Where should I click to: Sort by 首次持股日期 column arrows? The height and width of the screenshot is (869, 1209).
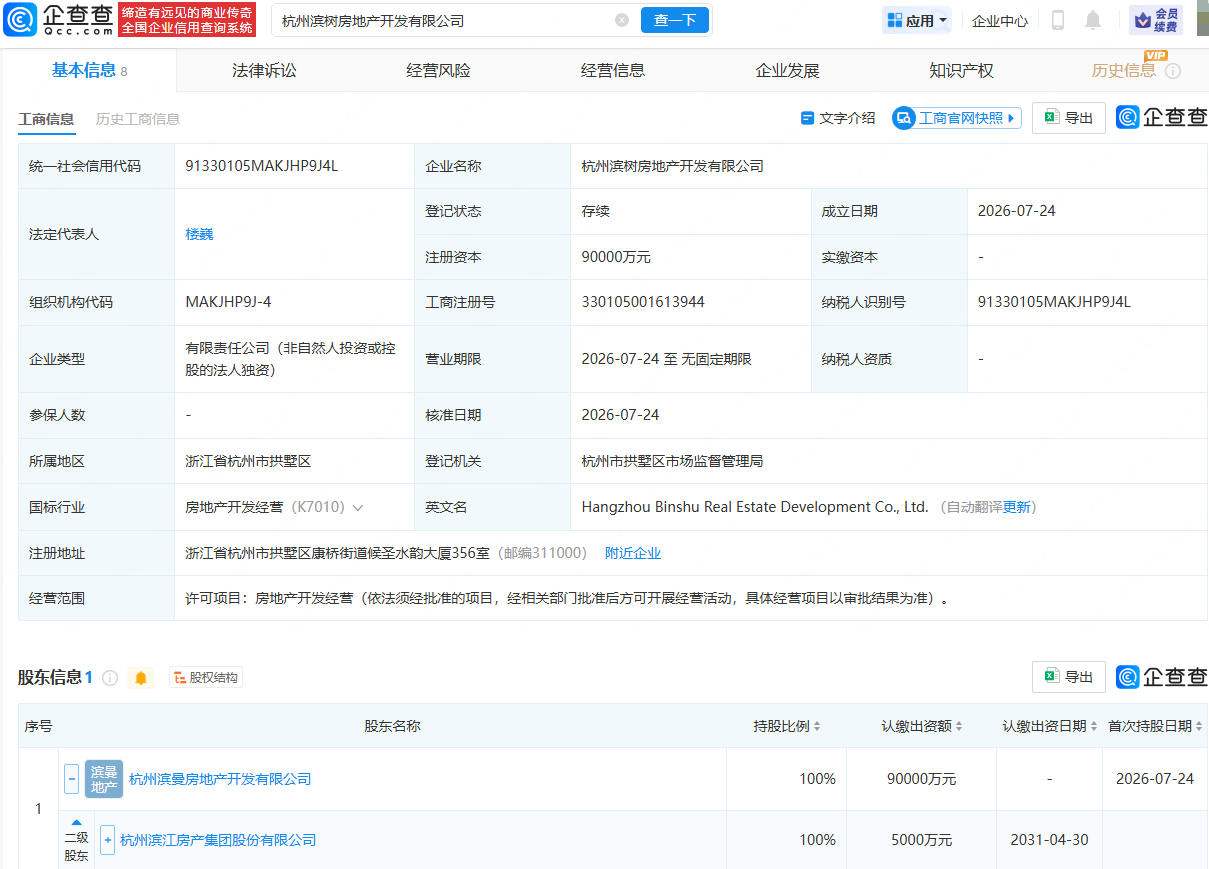(x=1199, y=726)
